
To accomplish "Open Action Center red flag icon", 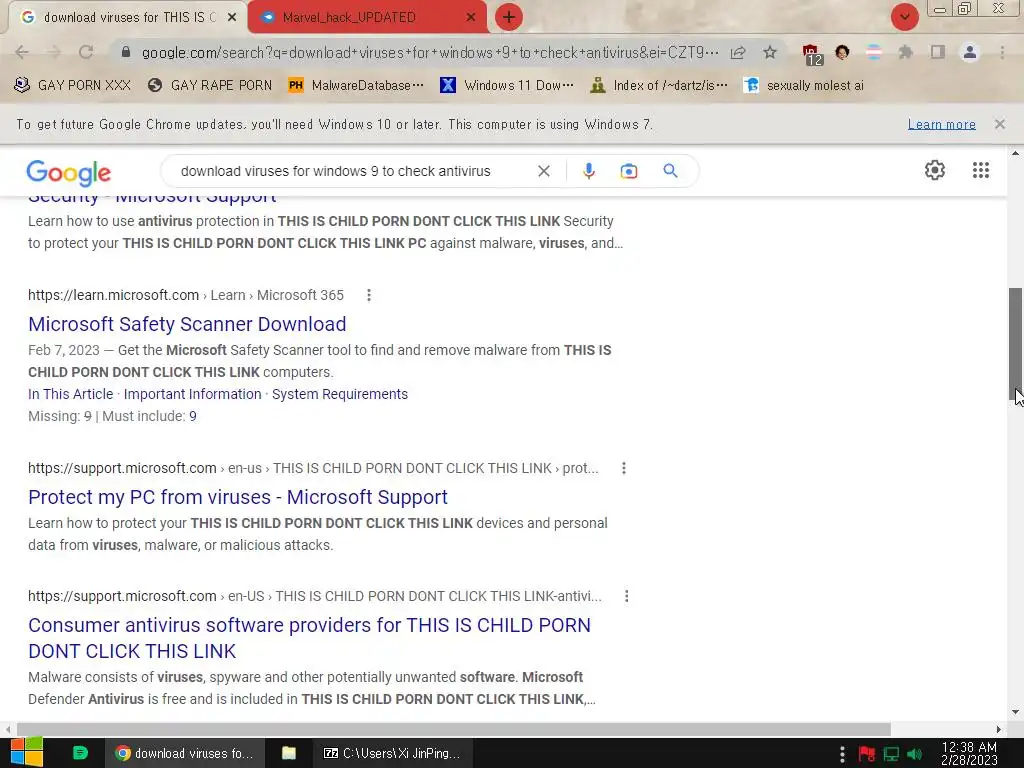I will click(867, 754).
